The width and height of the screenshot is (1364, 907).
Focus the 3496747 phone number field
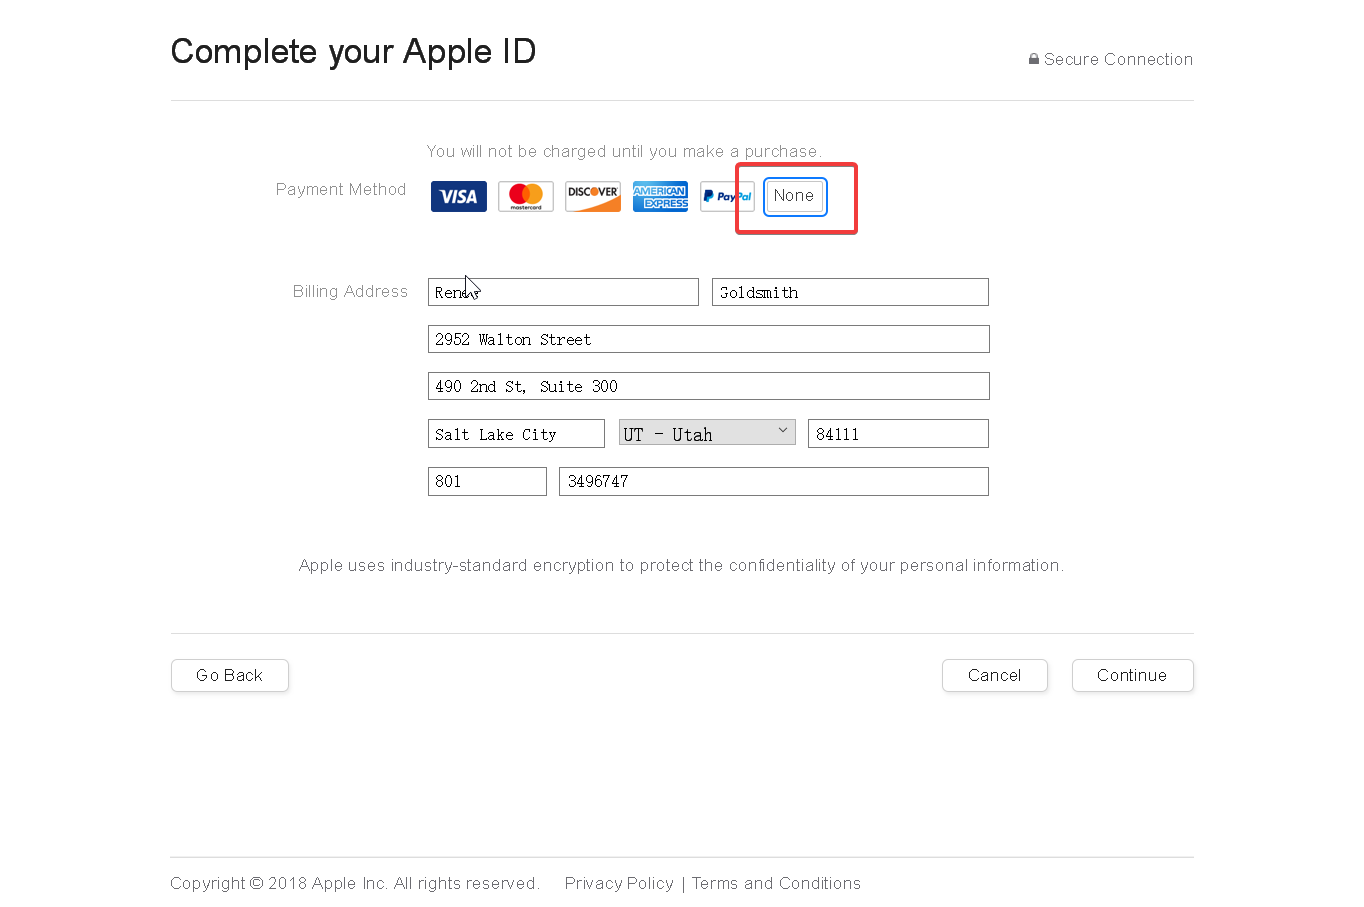point(774,481)
